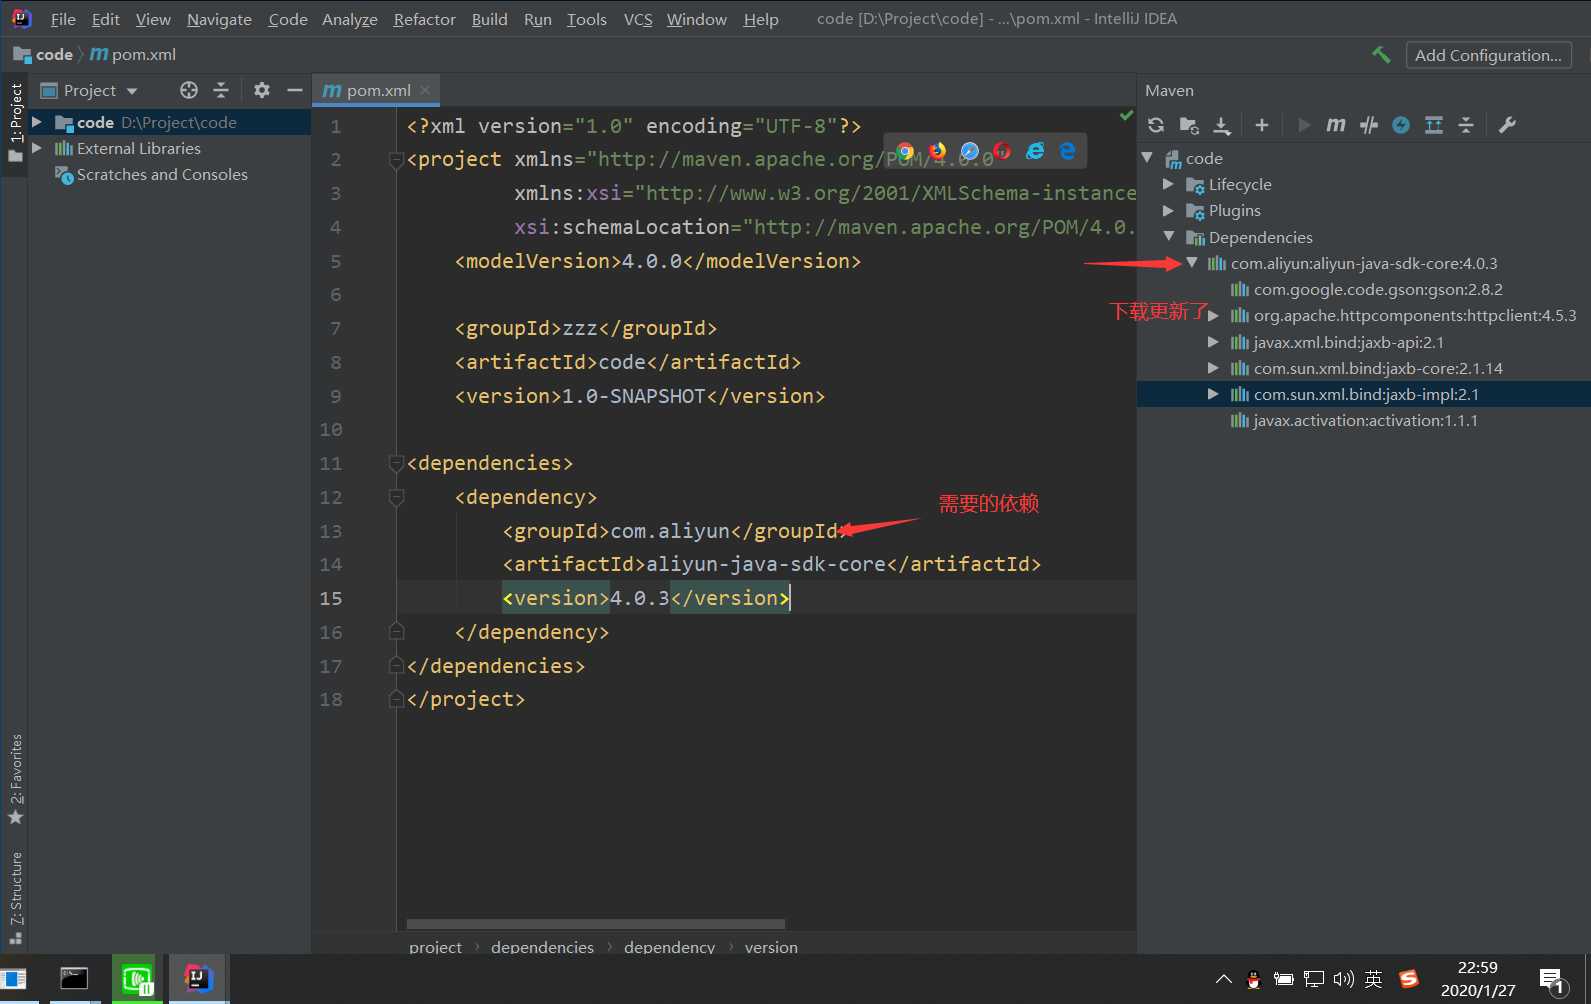This screenshot has height=1004, width=1591.
Task: Open pom.xml in Internet Explorer icon
Action: 1035,151
